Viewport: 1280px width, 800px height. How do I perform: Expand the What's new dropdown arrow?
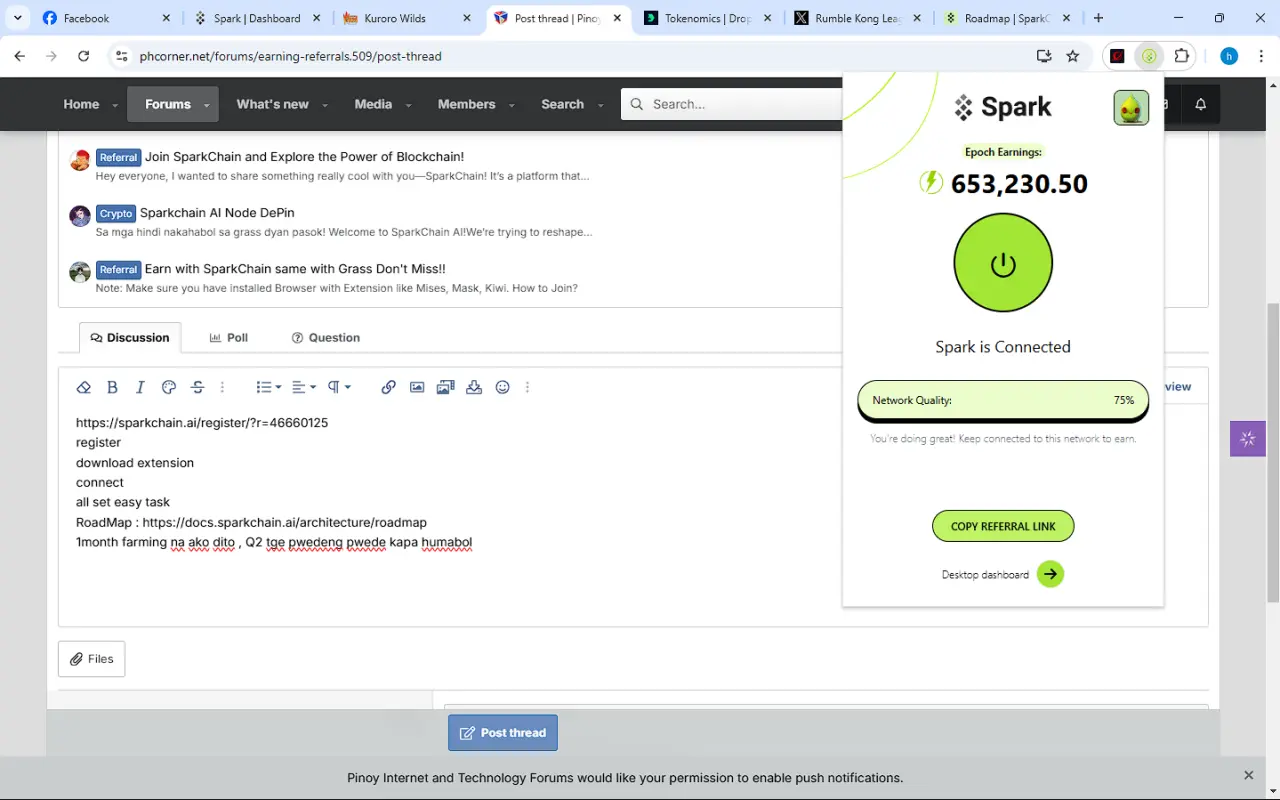pos(325,105)
